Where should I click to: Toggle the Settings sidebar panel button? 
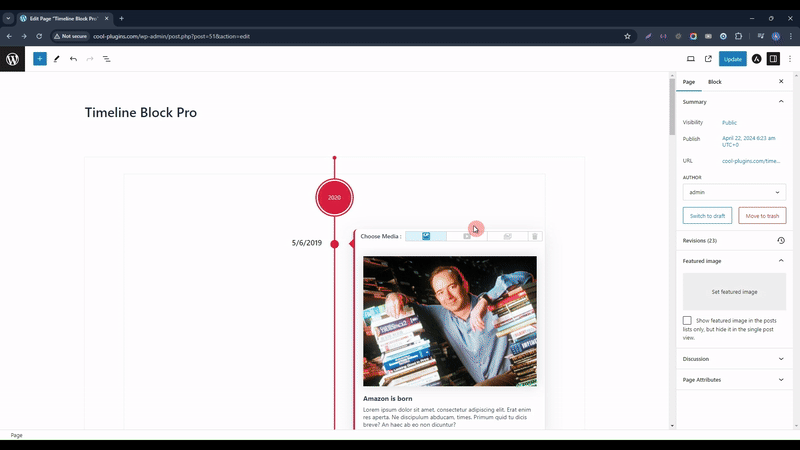tap(773, 59)
